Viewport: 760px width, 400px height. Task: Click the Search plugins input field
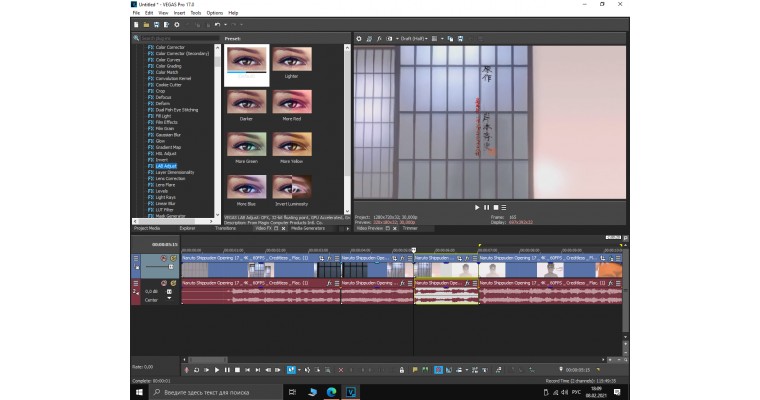(x=175, y=38)
